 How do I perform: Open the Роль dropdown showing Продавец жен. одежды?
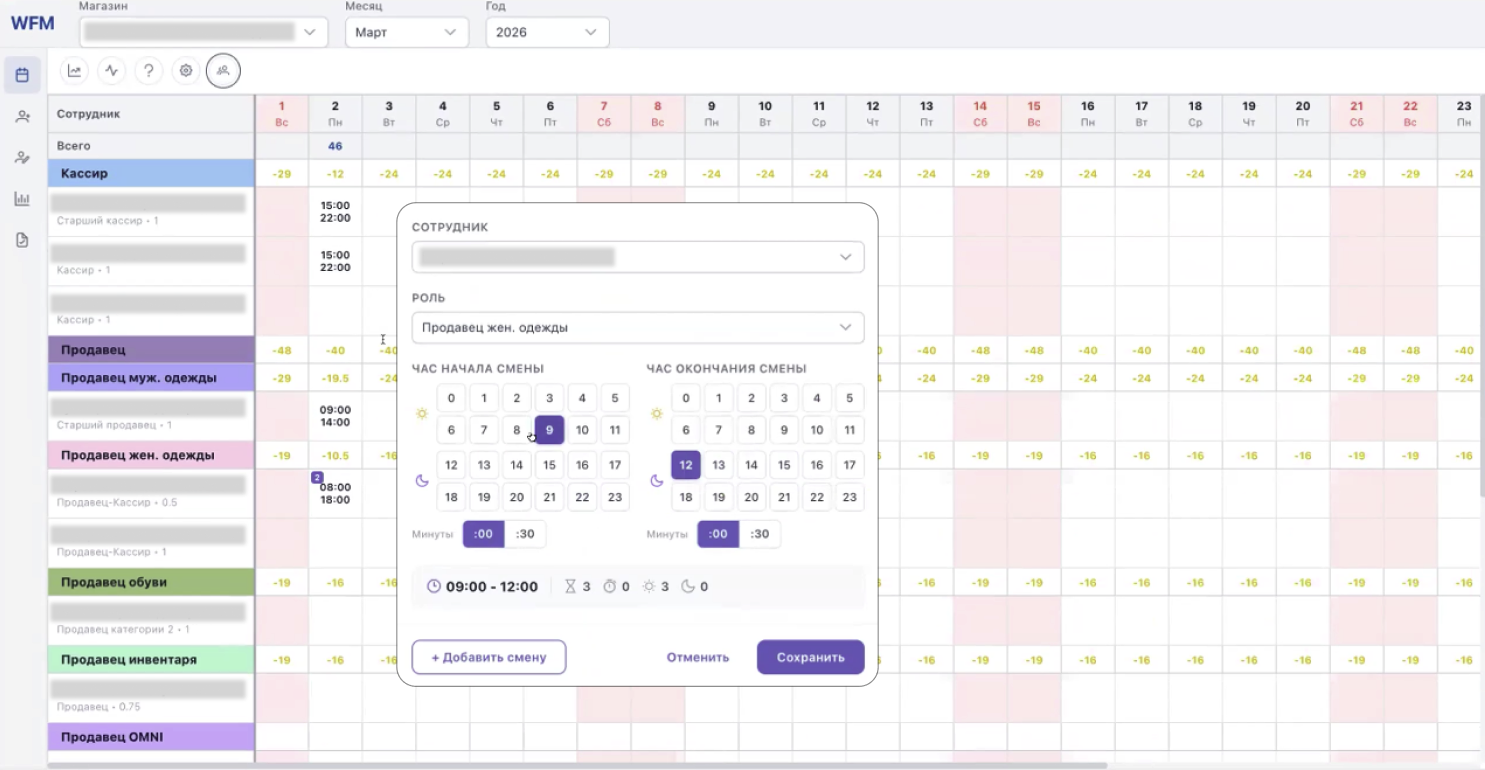638,327
